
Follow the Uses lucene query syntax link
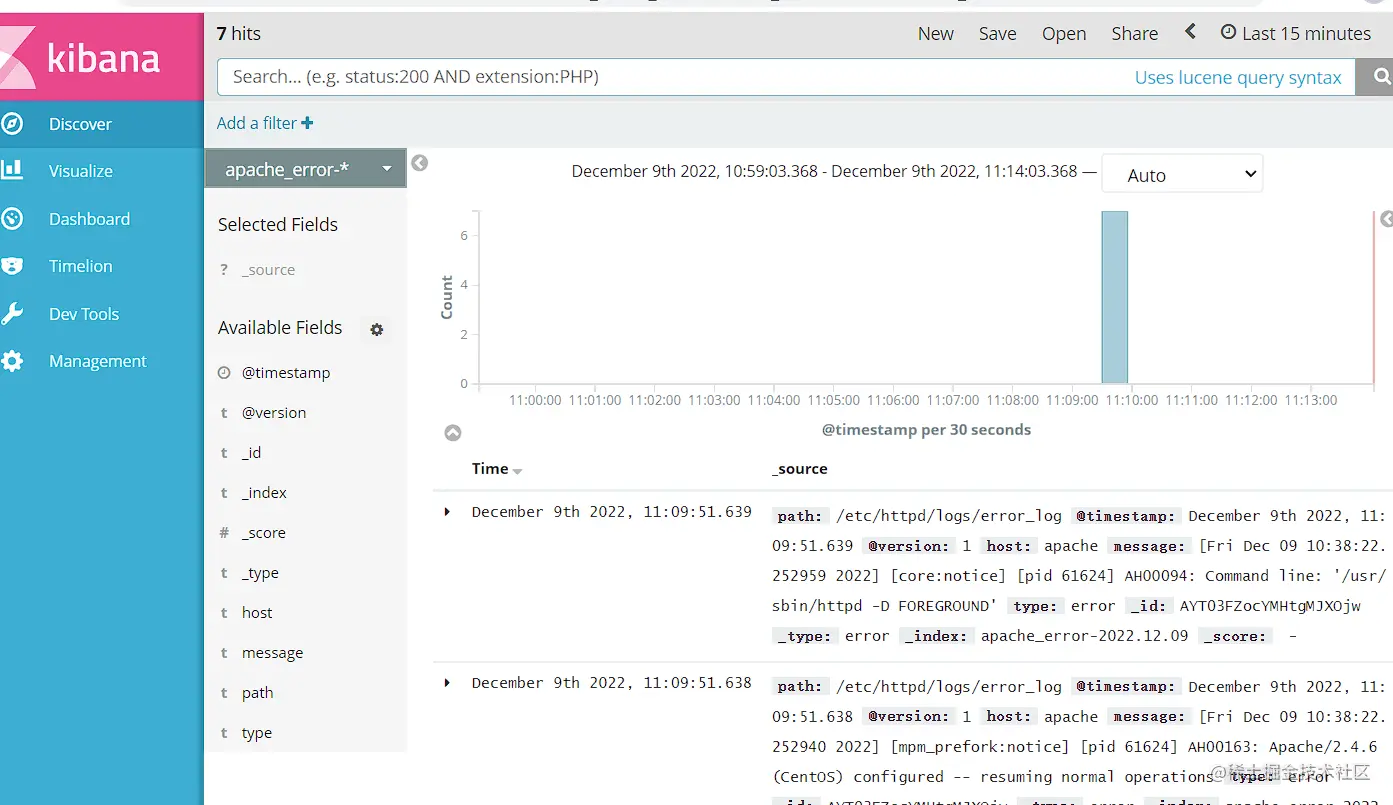1238,77
